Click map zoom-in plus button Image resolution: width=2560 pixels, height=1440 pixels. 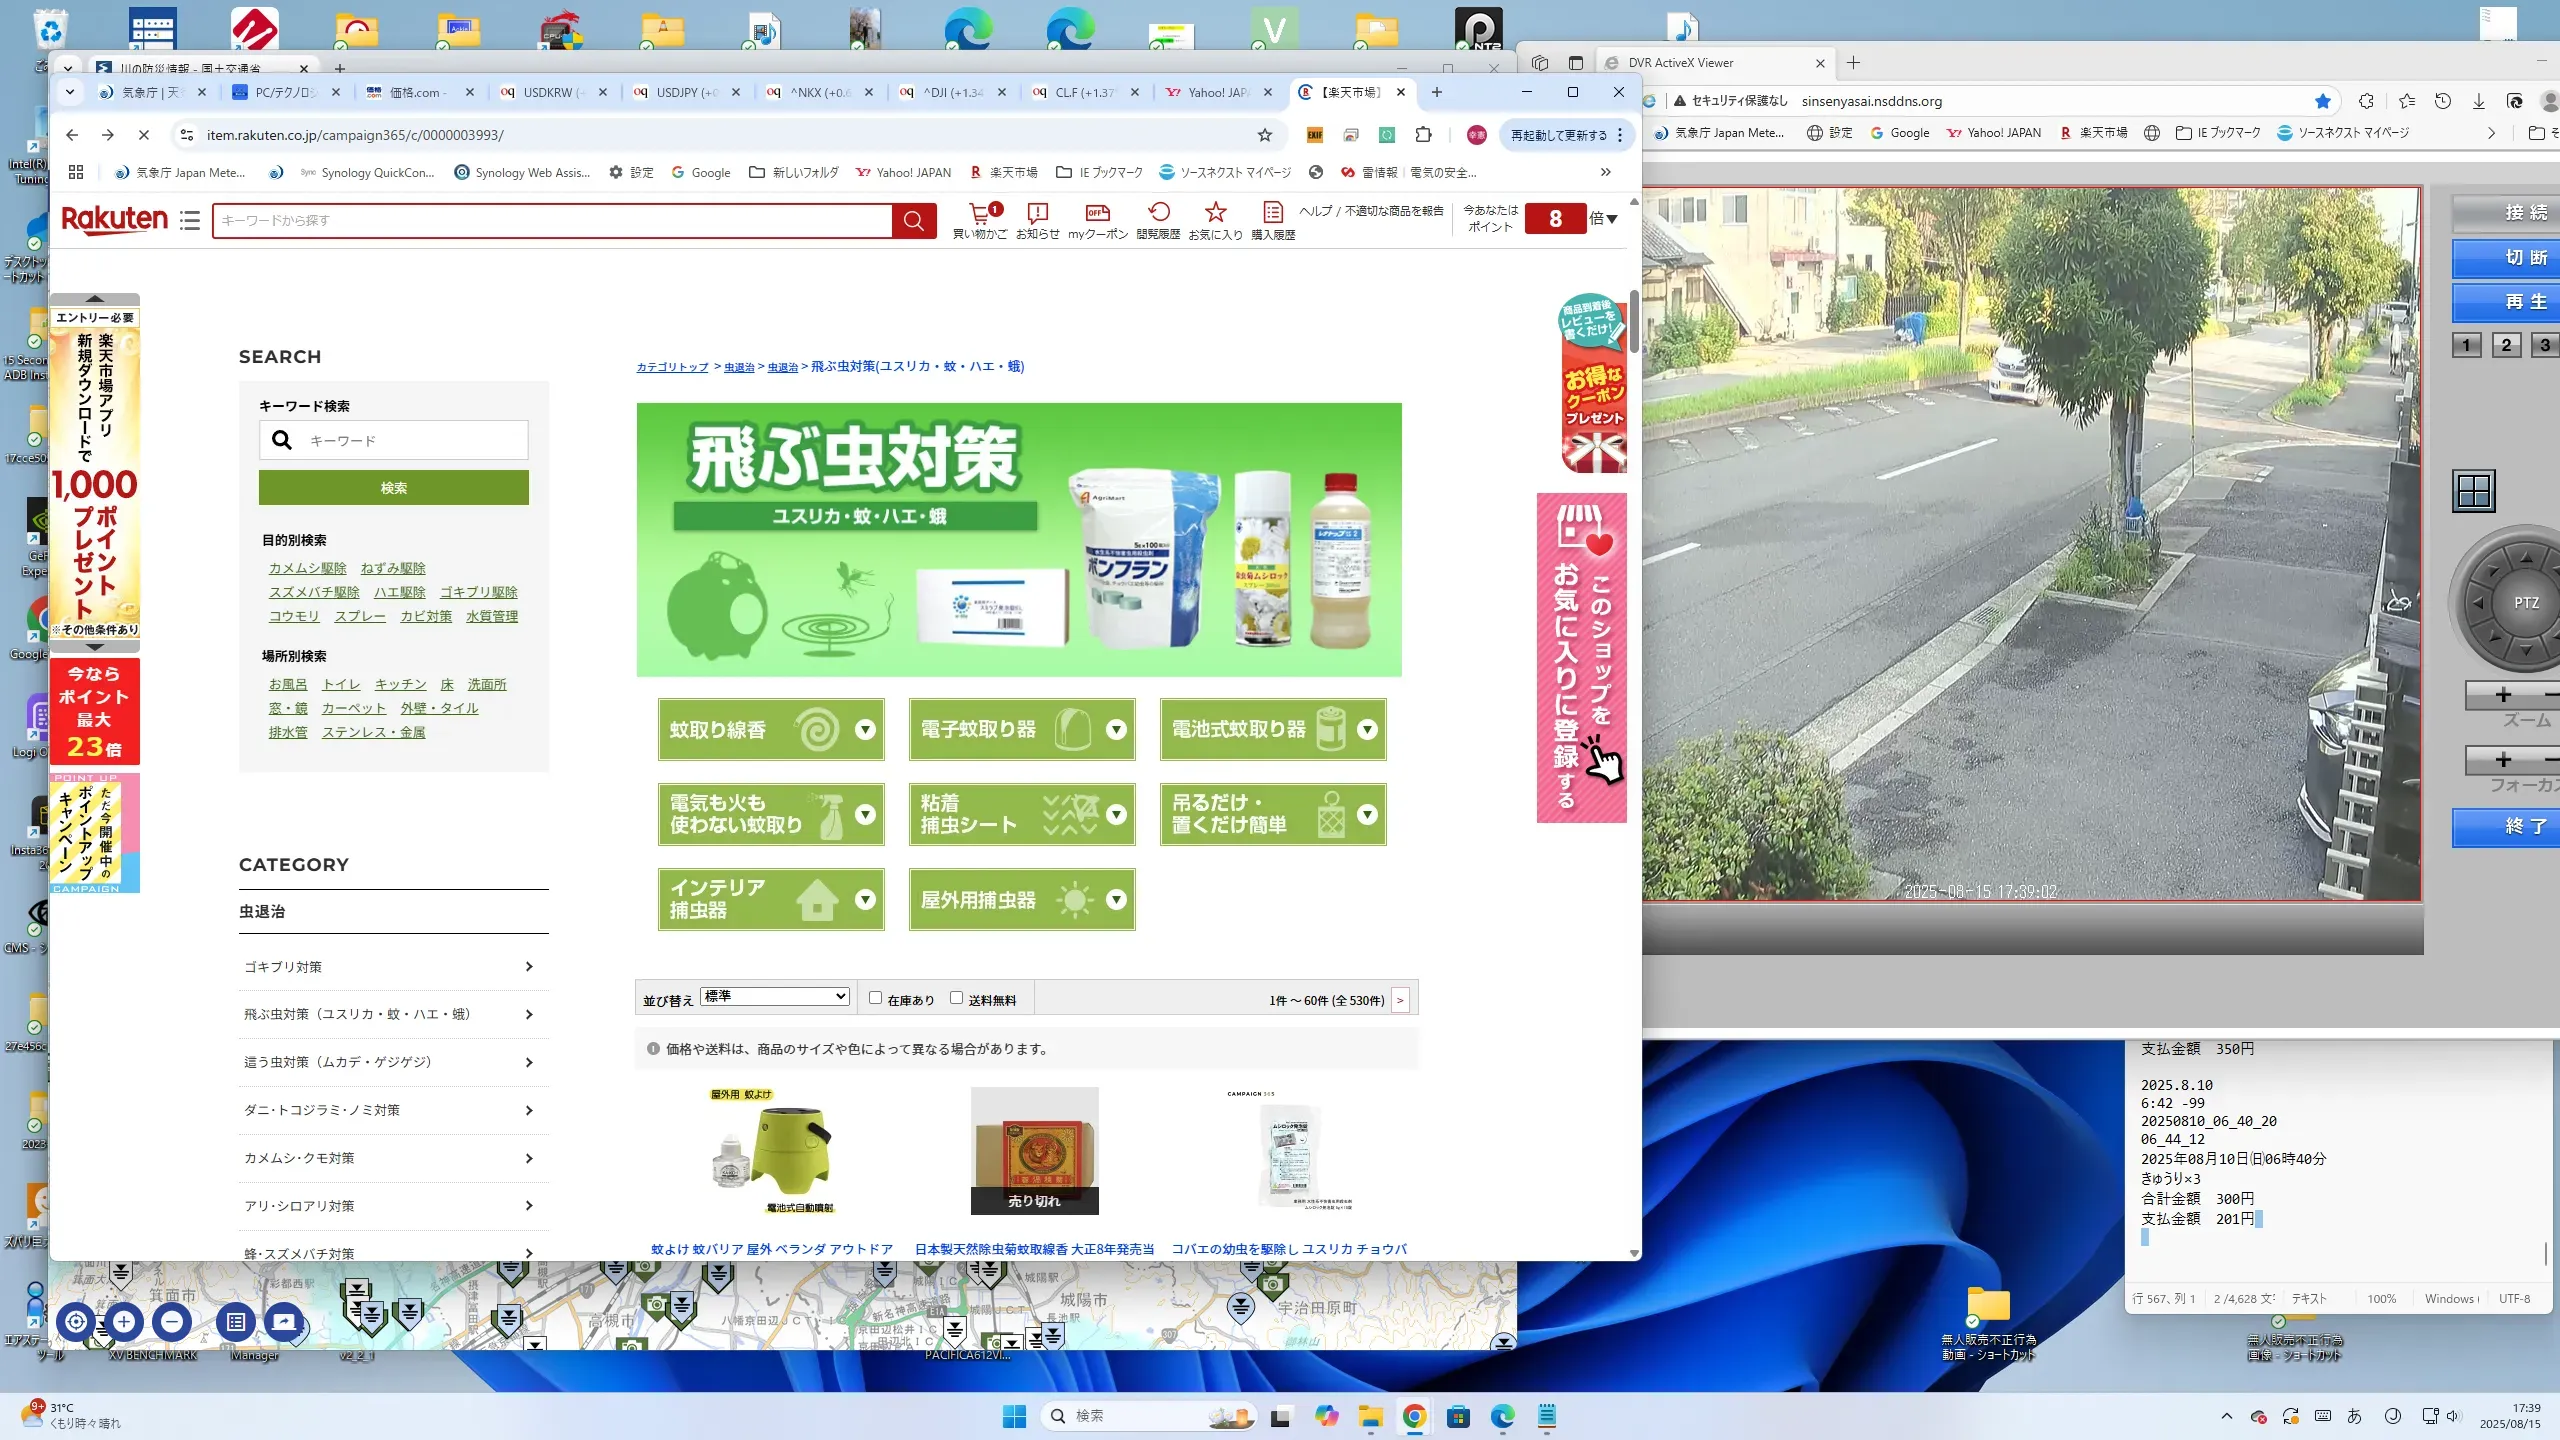tap(124, 1321)
